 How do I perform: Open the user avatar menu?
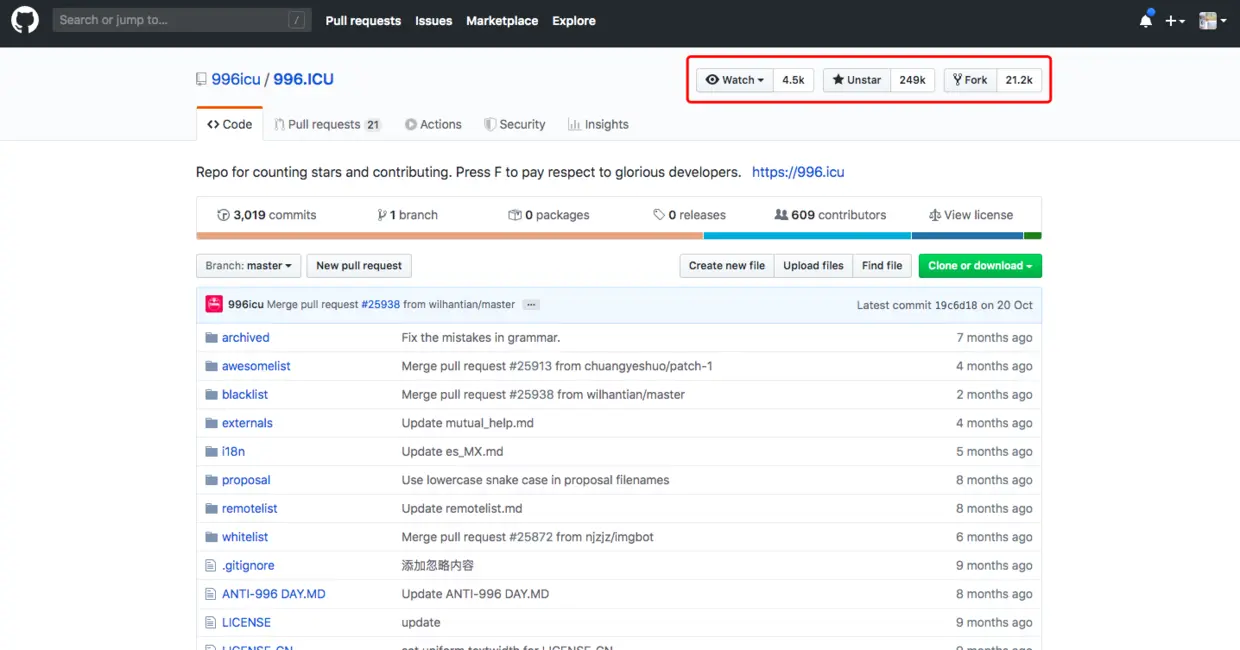(1212, 20)
